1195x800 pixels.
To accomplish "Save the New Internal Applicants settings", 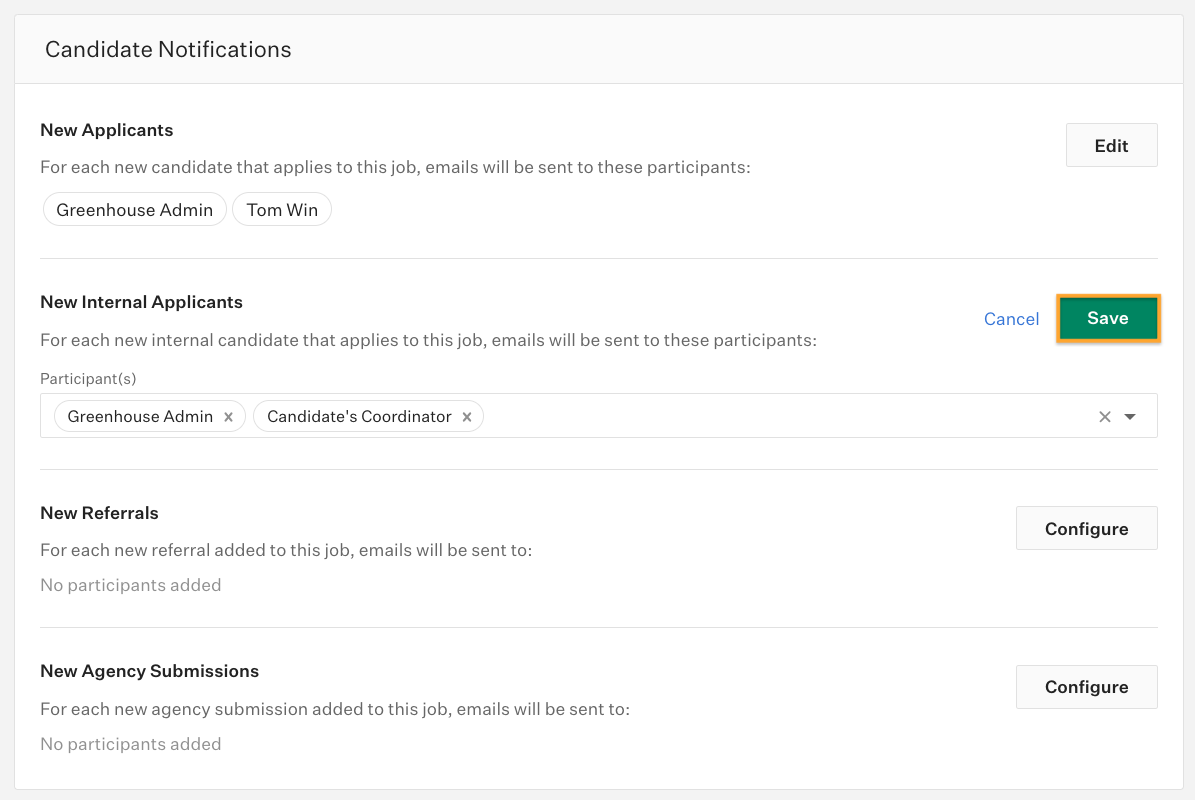I will (1107, 318).
